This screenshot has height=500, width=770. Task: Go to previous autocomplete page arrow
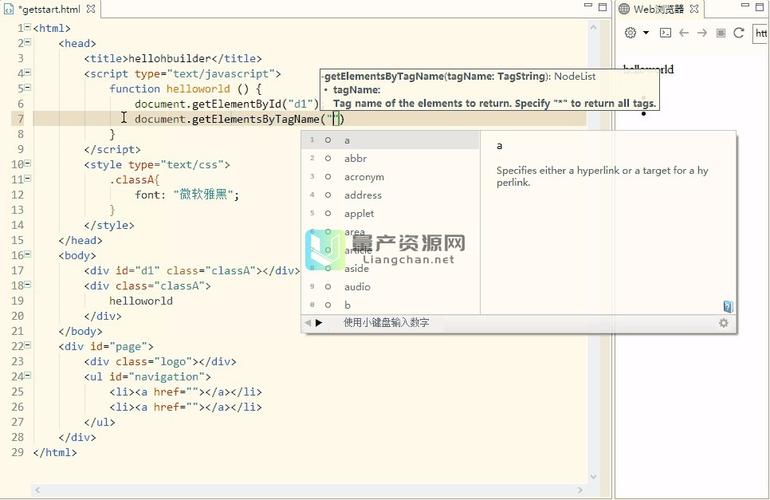click(308, 323)
